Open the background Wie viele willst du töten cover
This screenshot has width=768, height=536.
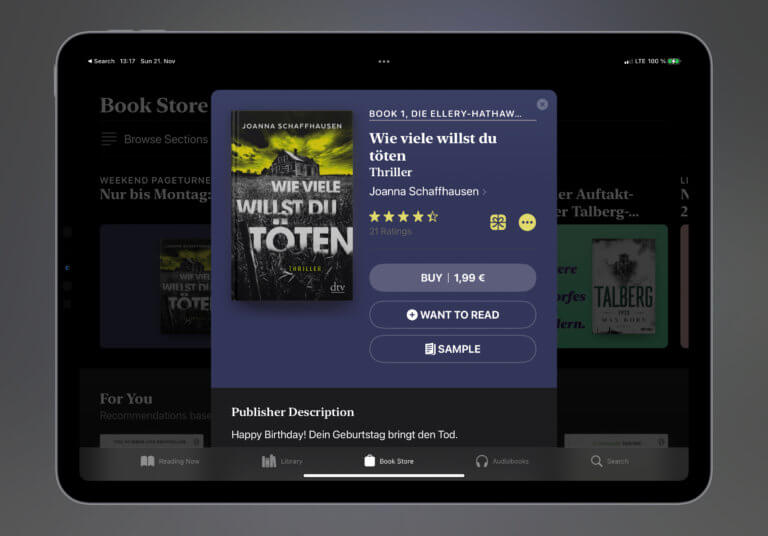(186, 287)
